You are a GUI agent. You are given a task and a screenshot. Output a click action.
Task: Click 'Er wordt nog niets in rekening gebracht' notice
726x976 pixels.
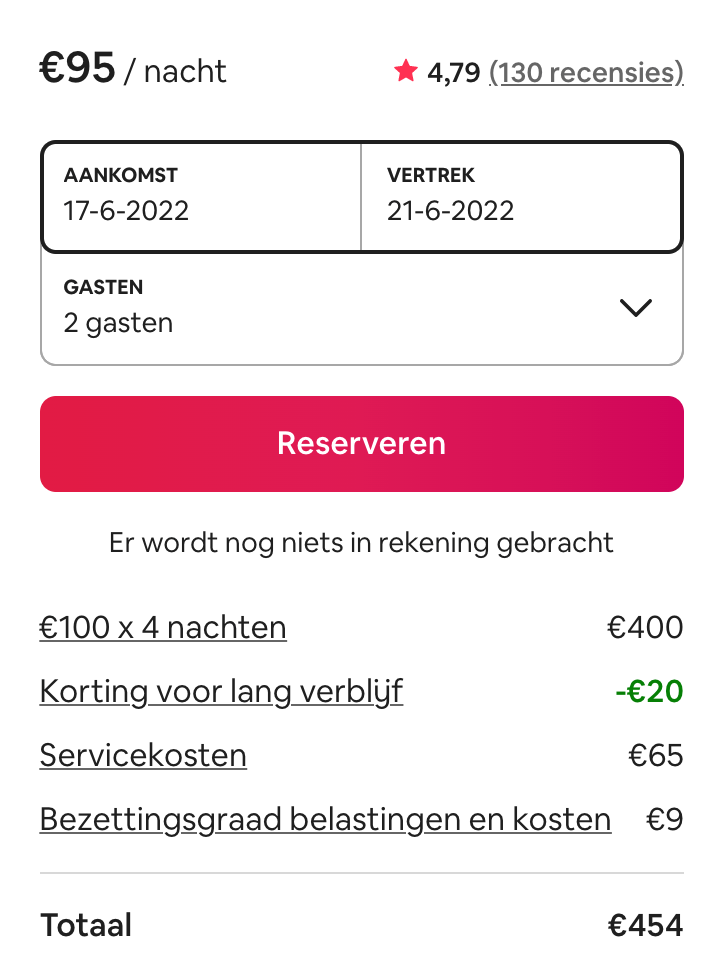click(361, 543)
